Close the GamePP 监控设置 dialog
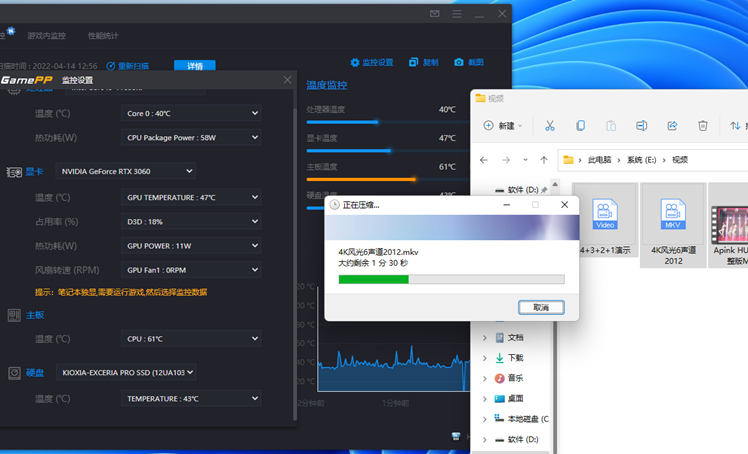Viewport: 748px width, 454px height. click(x=287, y=80)
